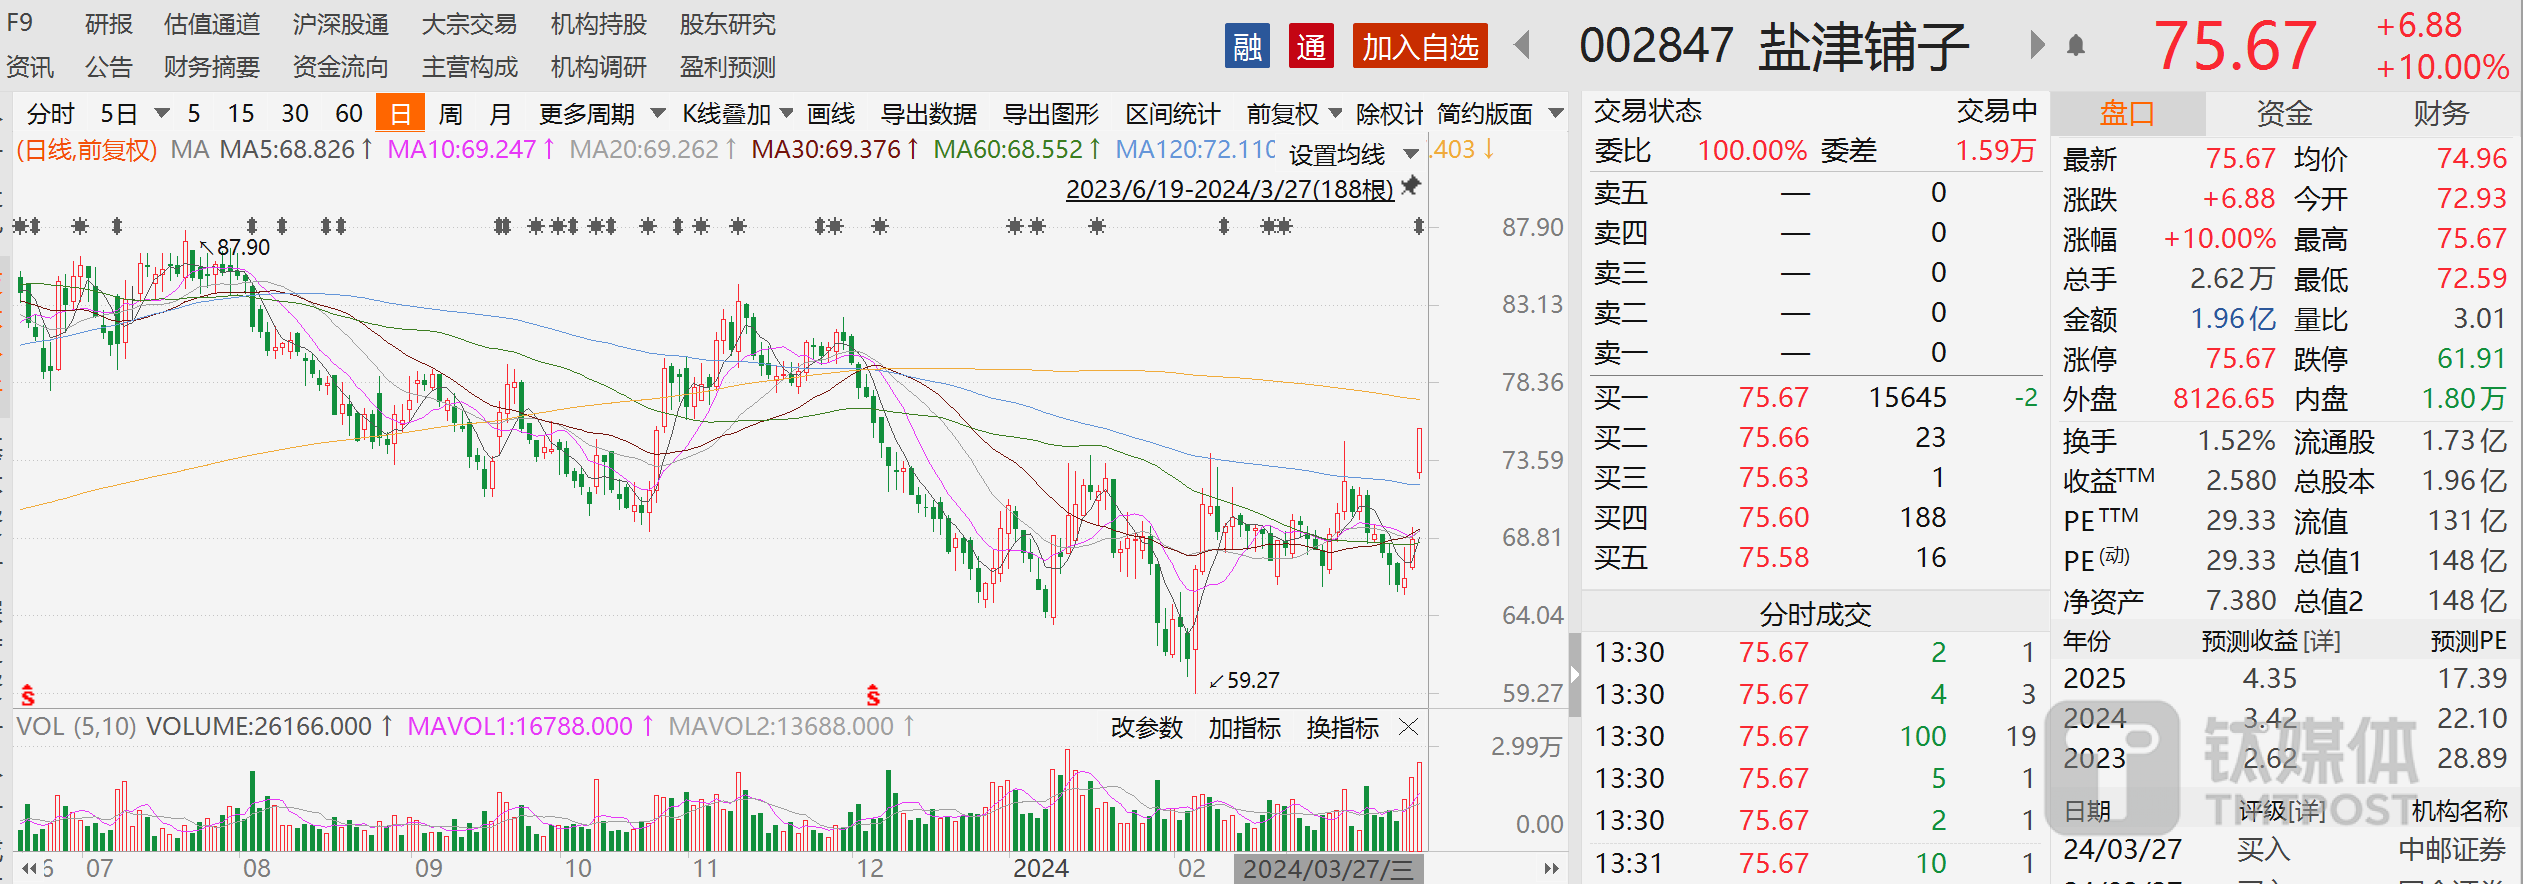Close the VOL indicator panel

click(x=1408, y=727)
